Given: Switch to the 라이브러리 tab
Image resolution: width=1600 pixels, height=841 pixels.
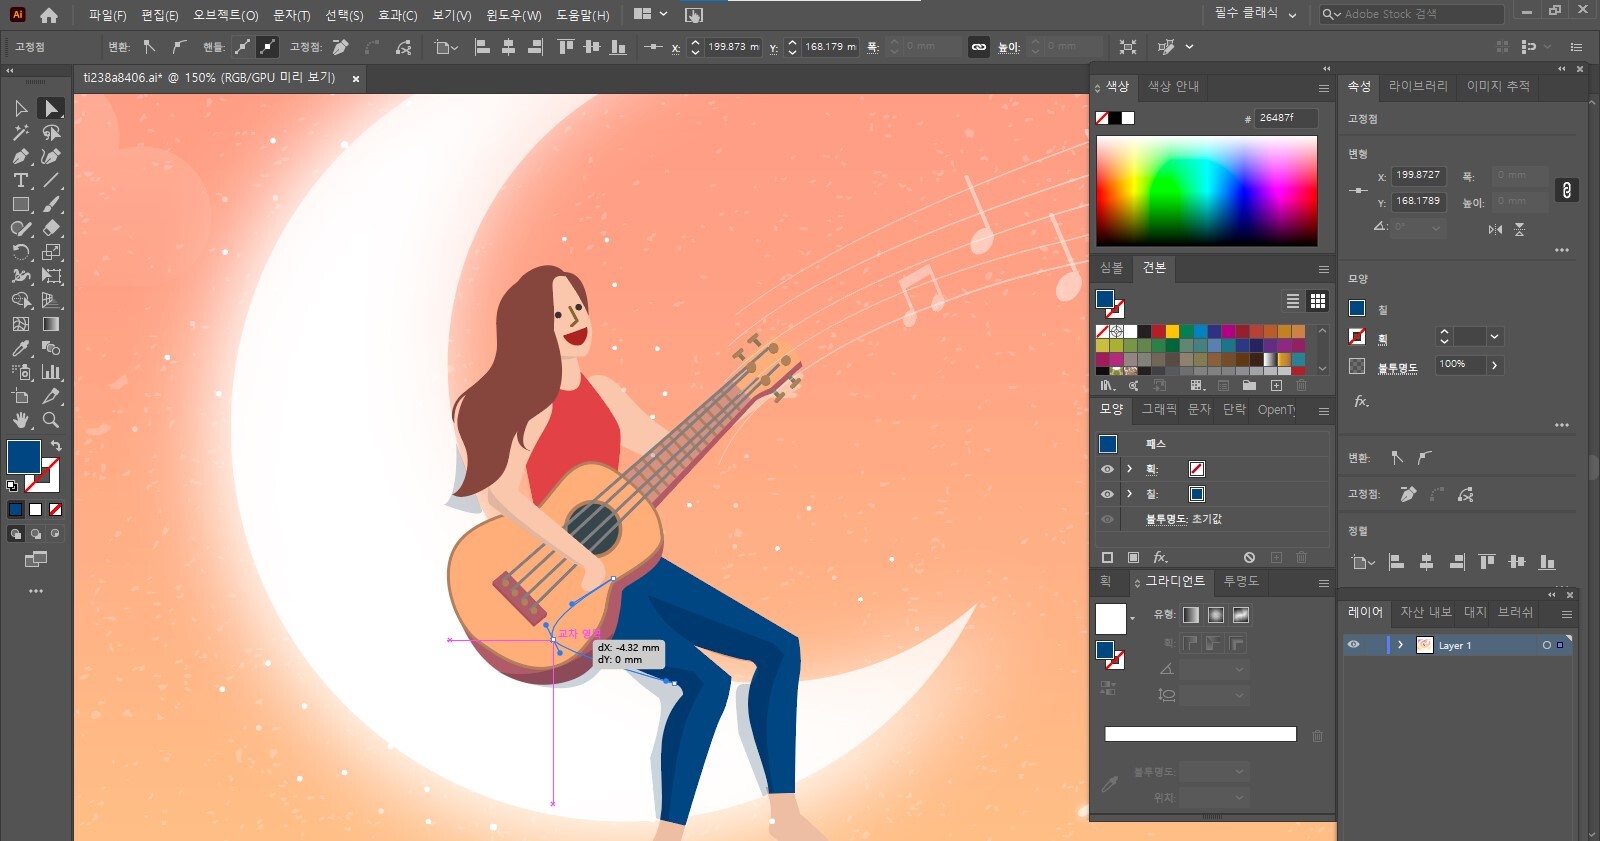Looking at the screenshot, I should pos(1417,86).
